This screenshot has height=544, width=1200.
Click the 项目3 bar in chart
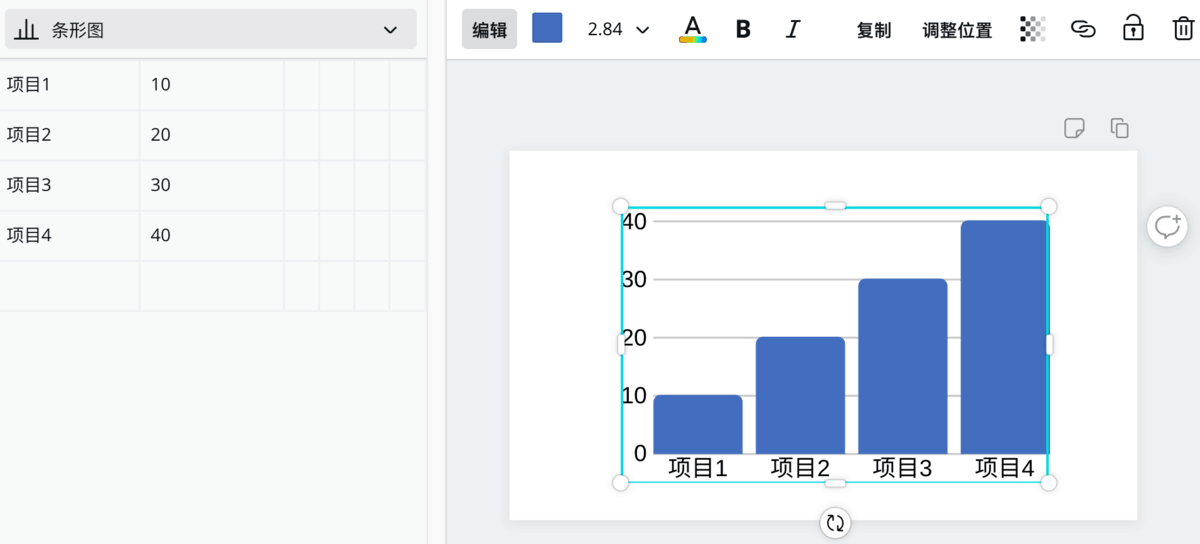(x=903, y=367)
